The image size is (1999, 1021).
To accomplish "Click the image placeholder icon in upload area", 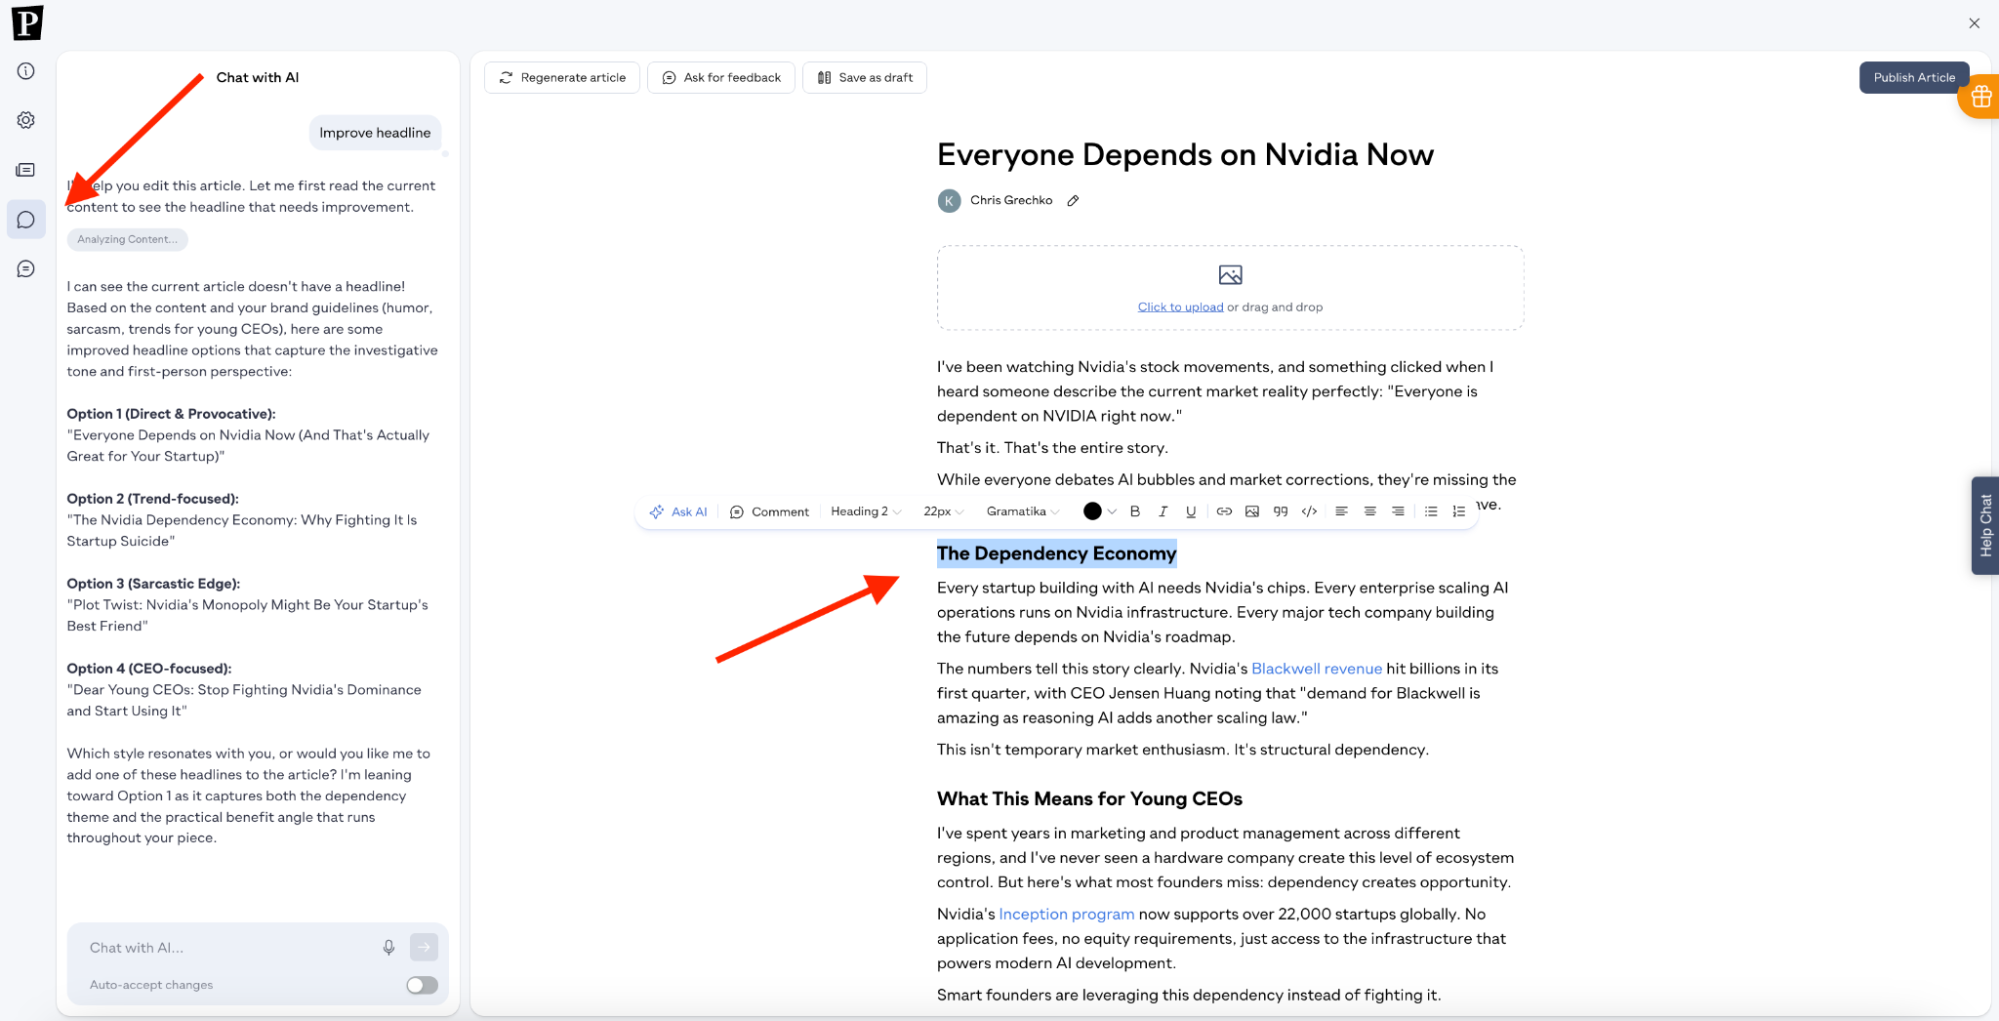I will pyautogui.click(x=1230, y=275).
